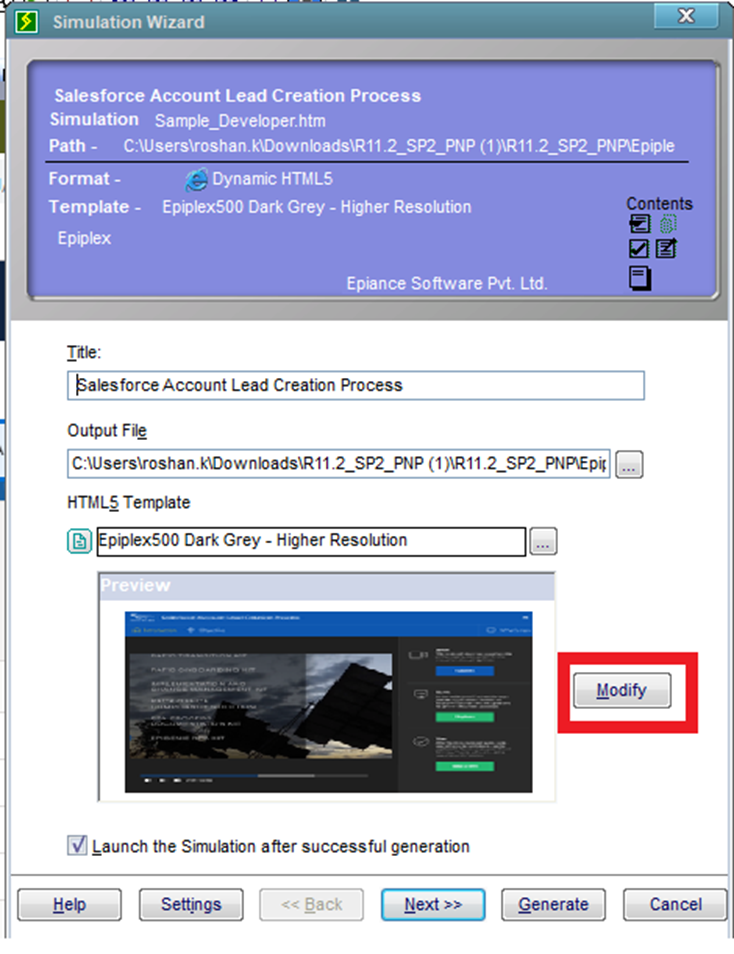Click 'Epiance Software Pvt. Ltd.' text
The image size is (734, 954).
(447, 284)
